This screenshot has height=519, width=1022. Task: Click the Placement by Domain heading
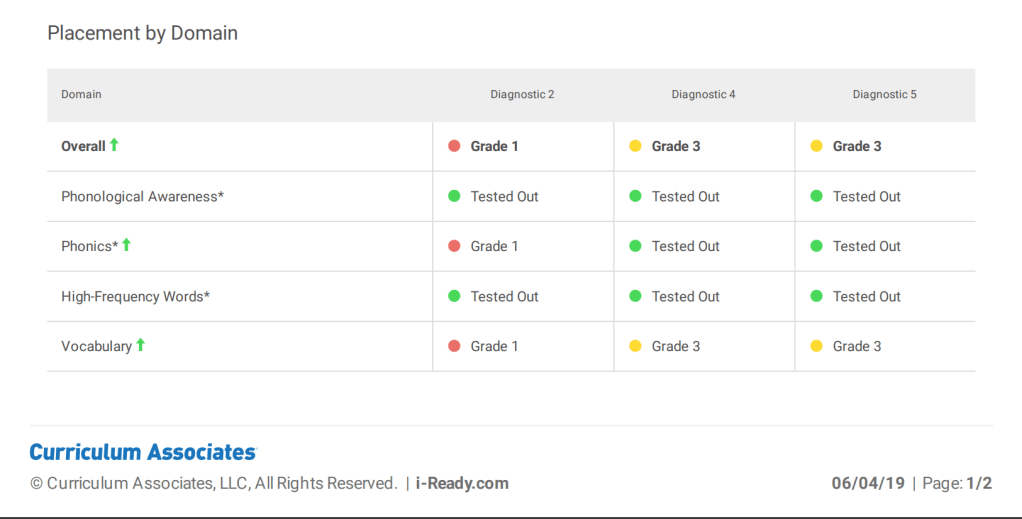(142, 33)
